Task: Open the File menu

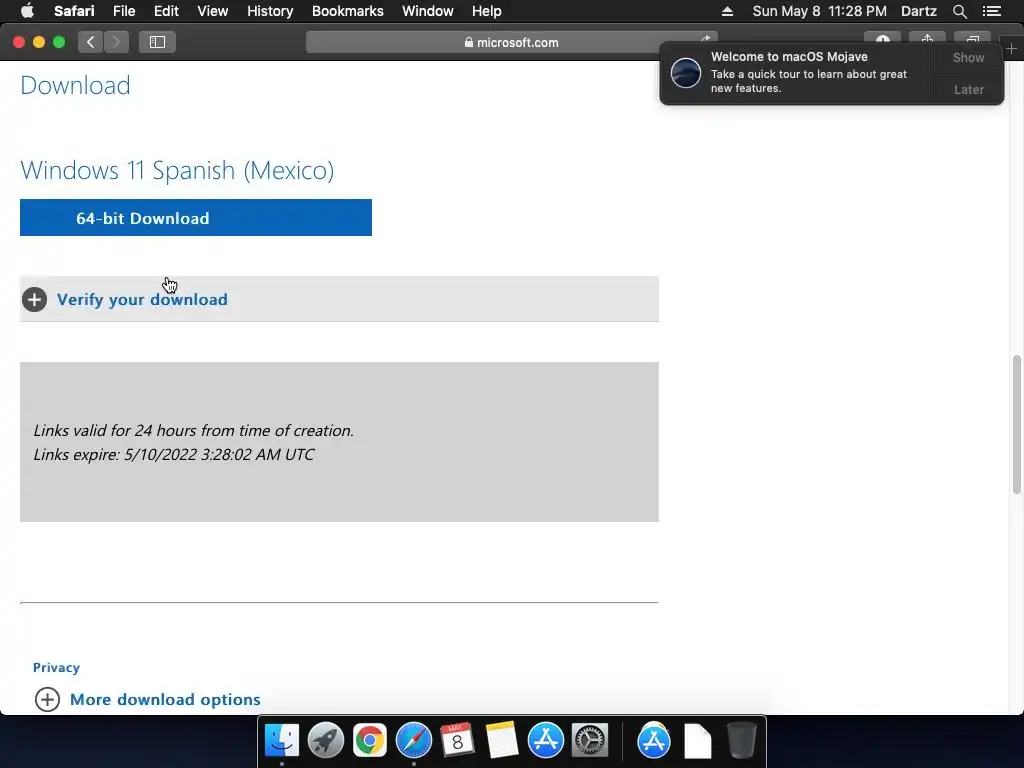Action: pyautogui.click(x=123, y=11)
